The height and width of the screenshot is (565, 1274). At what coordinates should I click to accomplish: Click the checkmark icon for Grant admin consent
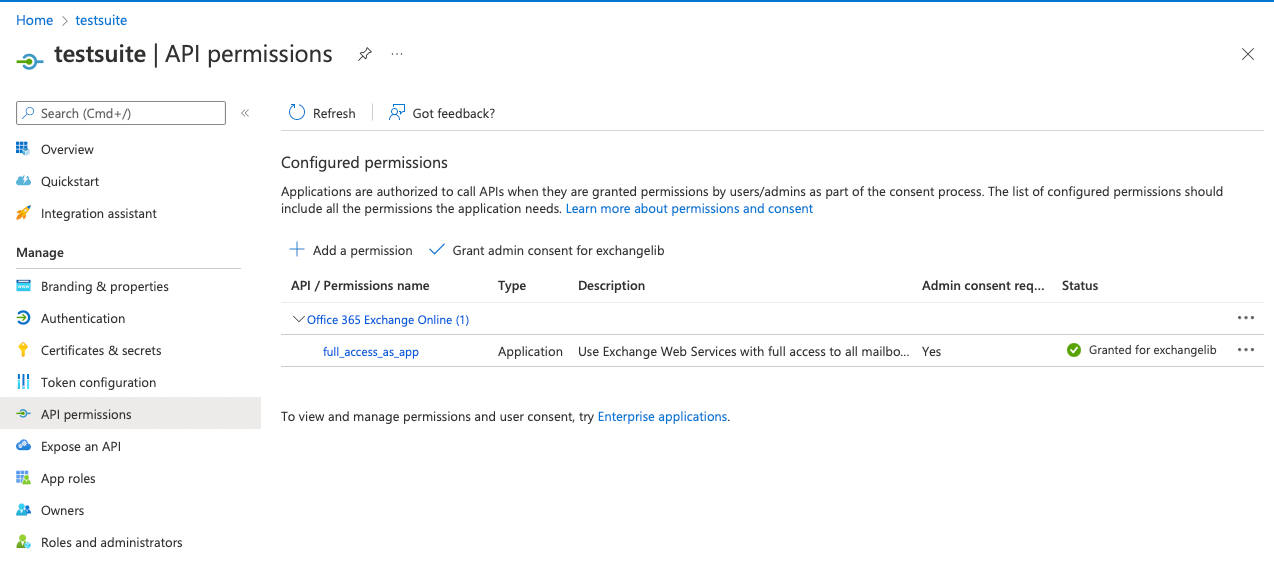point(436,250)
